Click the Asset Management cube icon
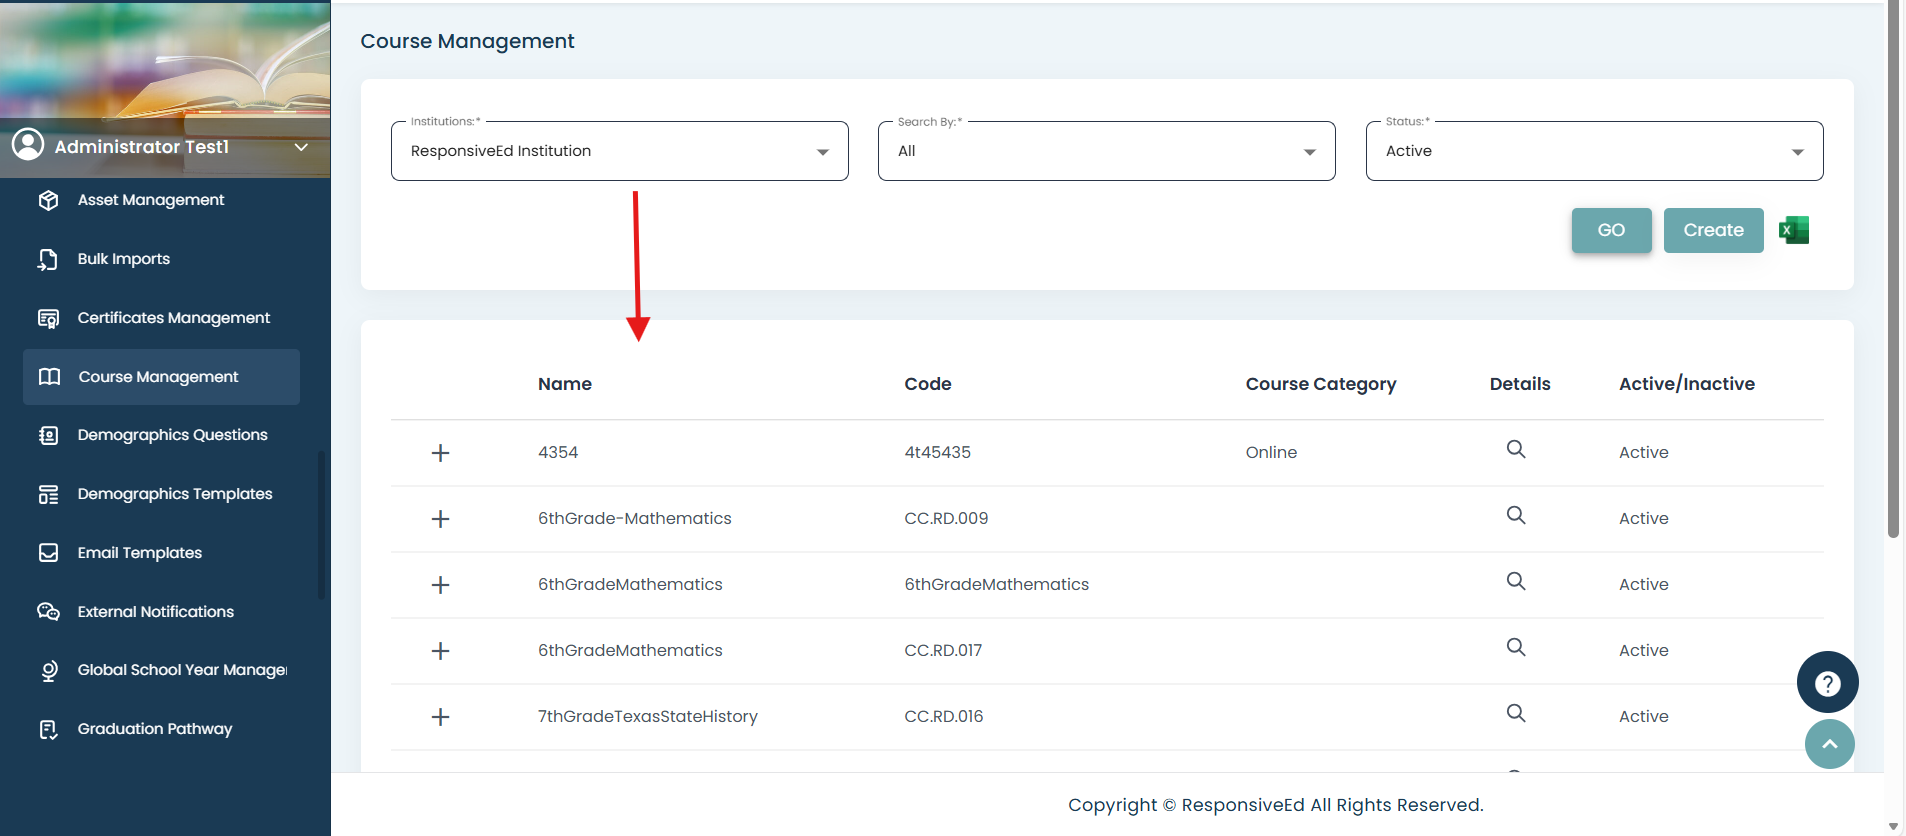This screenshot has width=1906, height=836. [x=48, y=200]
